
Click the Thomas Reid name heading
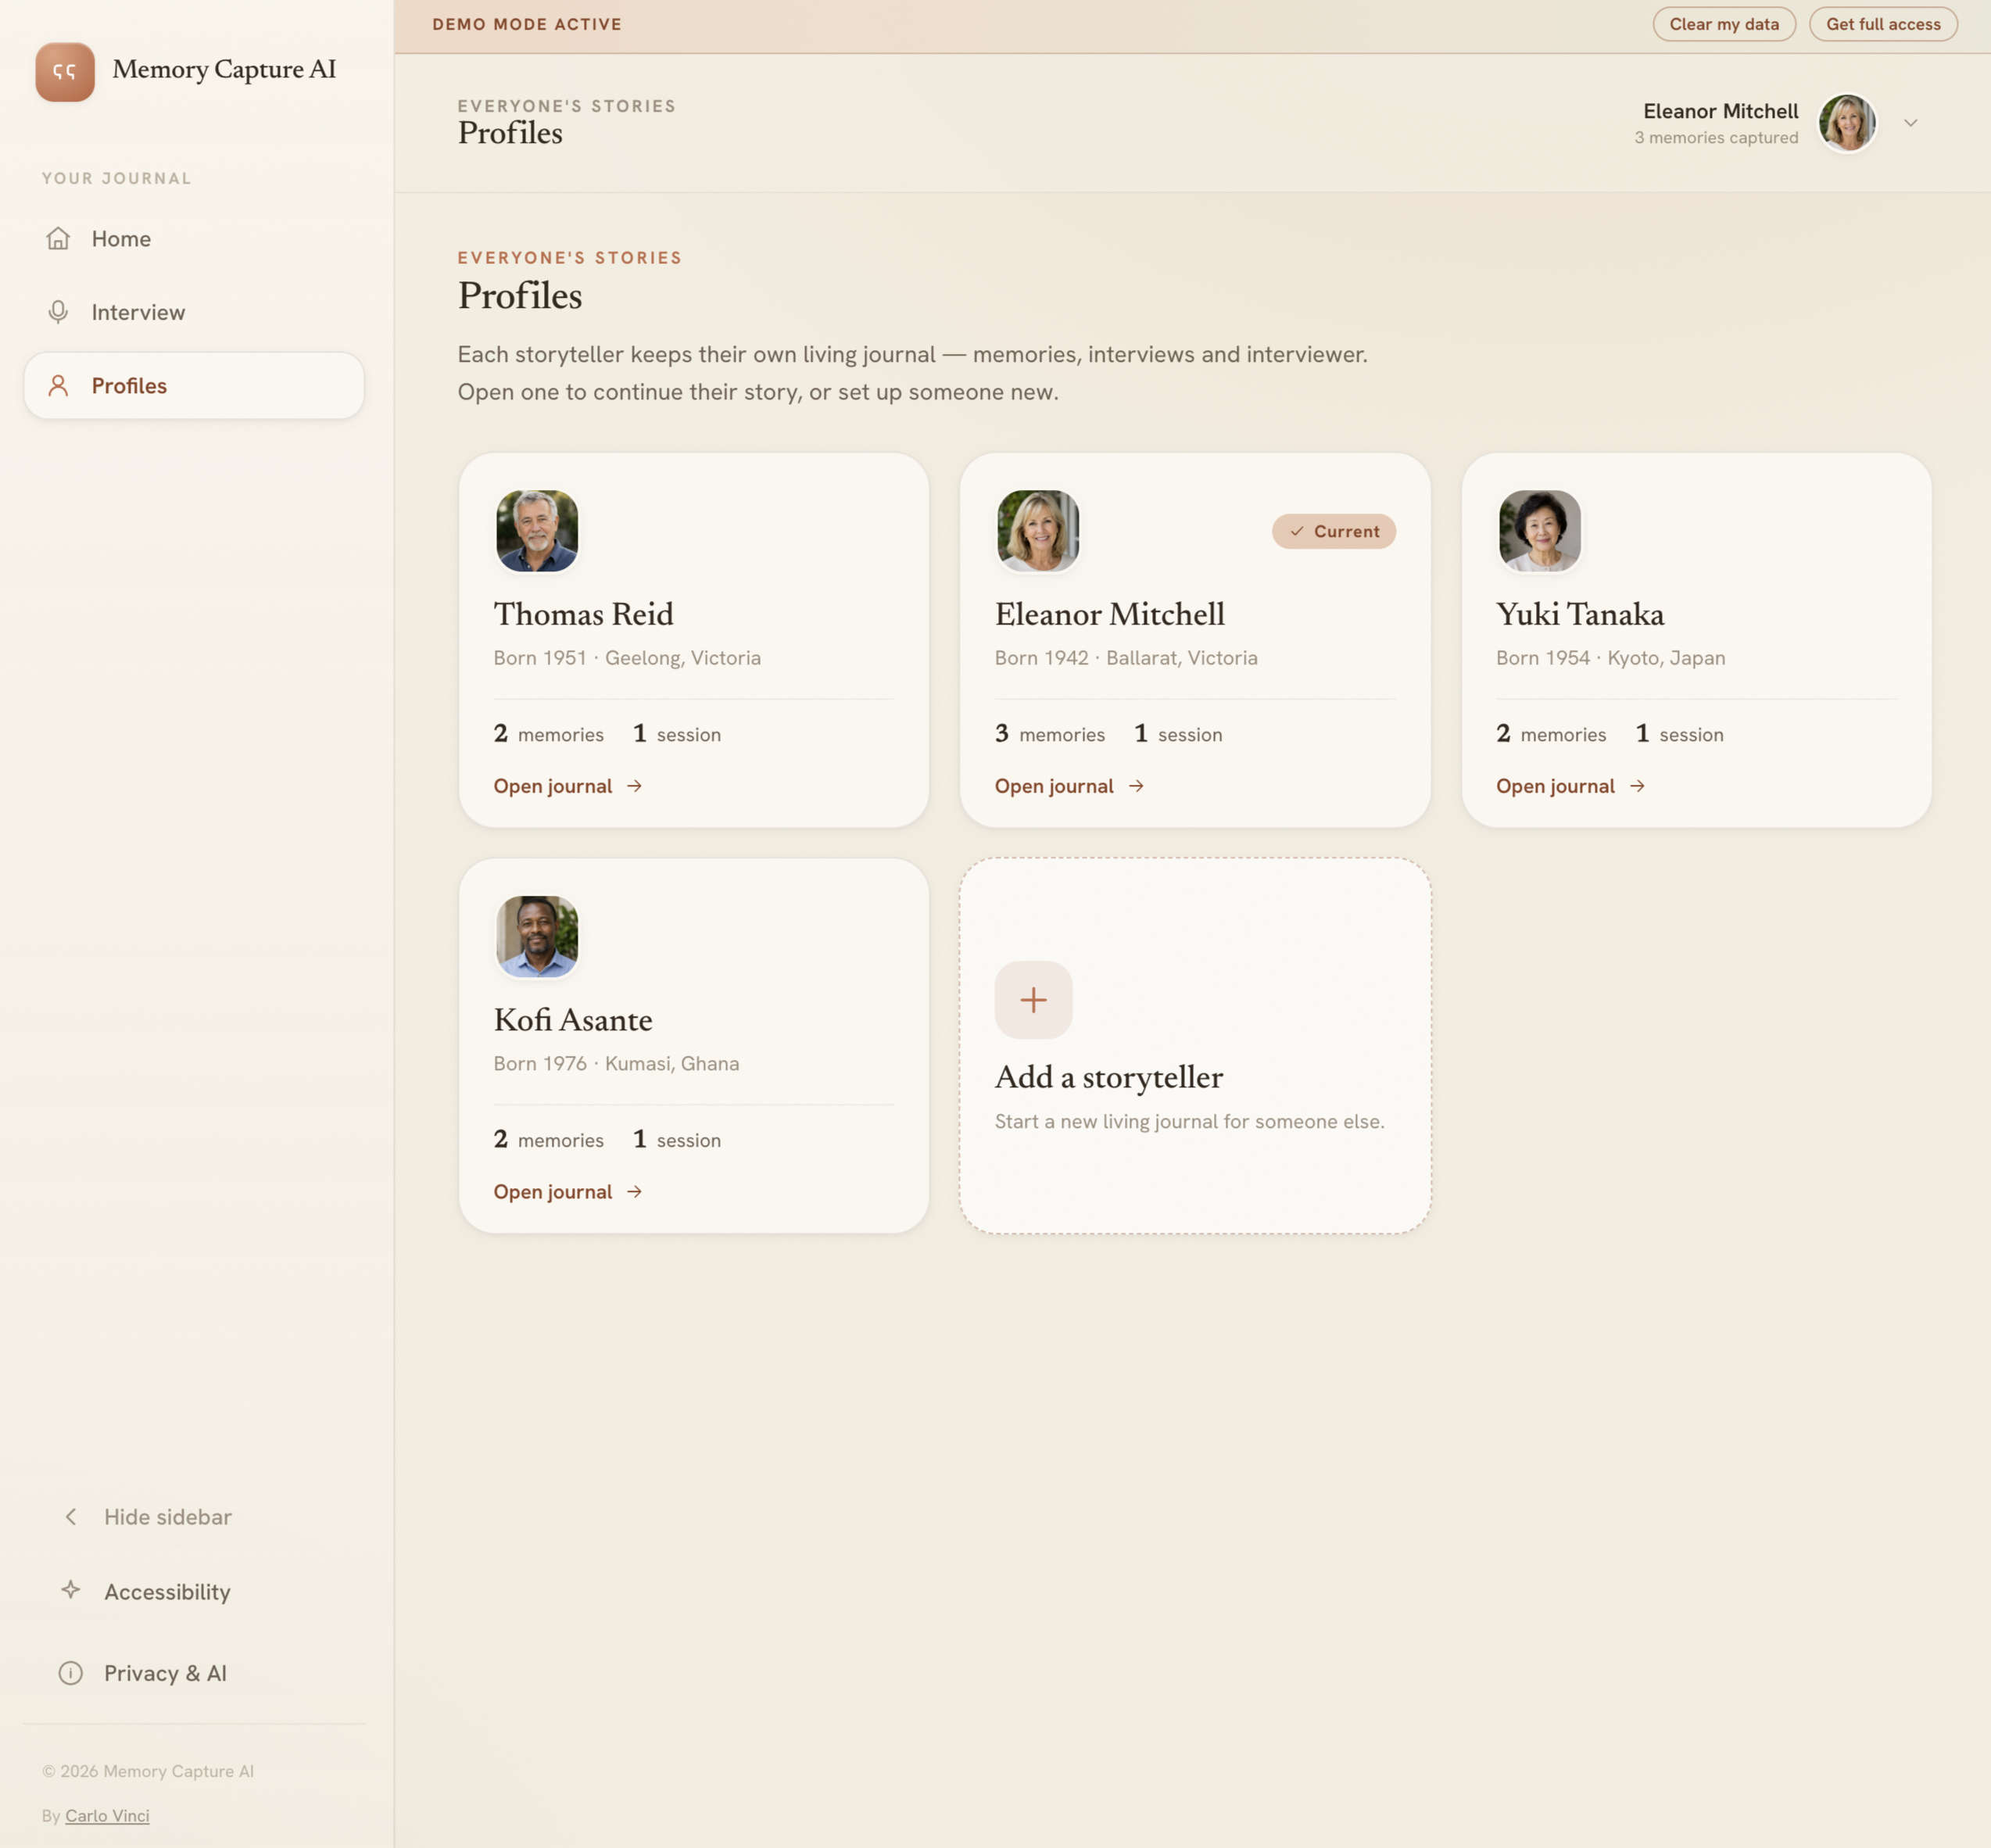point(583,614)
